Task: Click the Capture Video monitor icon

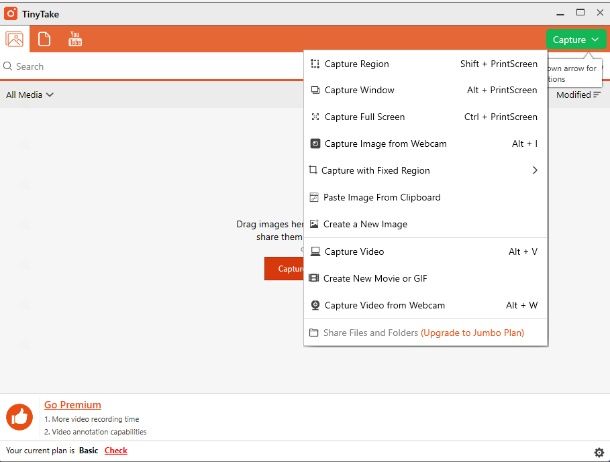Action: [315, 252]
